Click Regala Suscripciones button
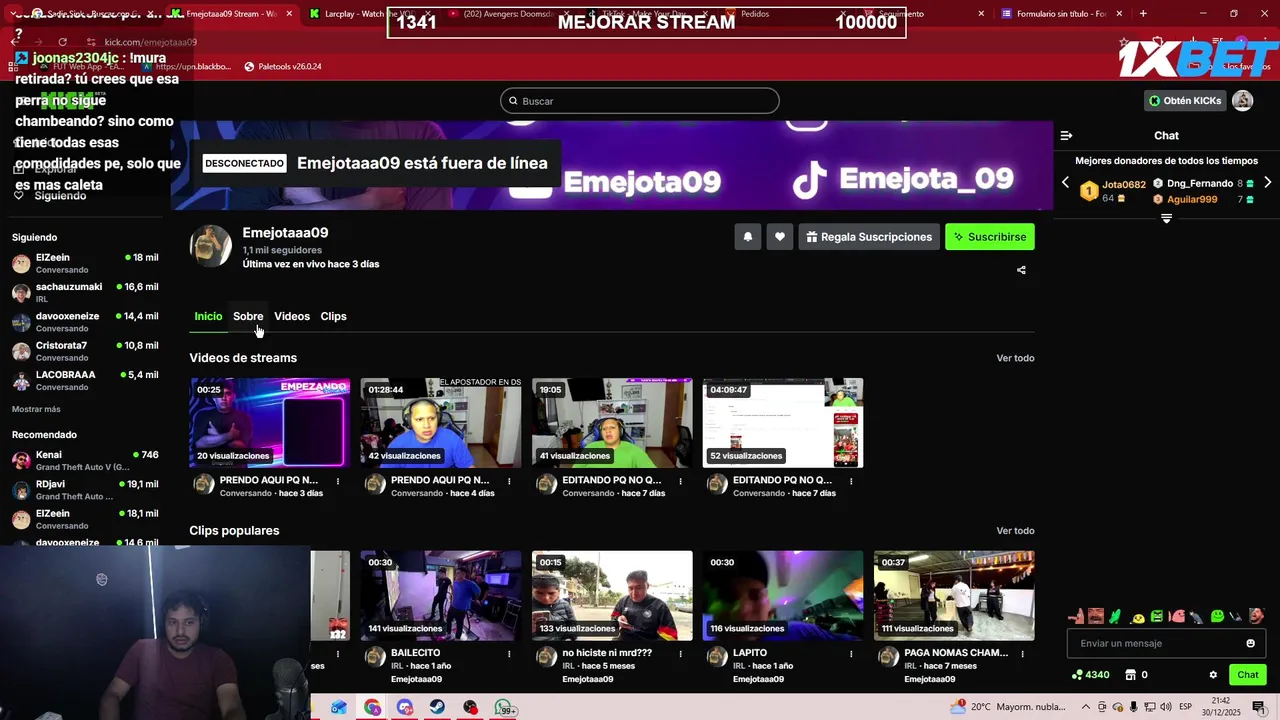The width and height of the screenshot is (1280, 720). [869, 237]
